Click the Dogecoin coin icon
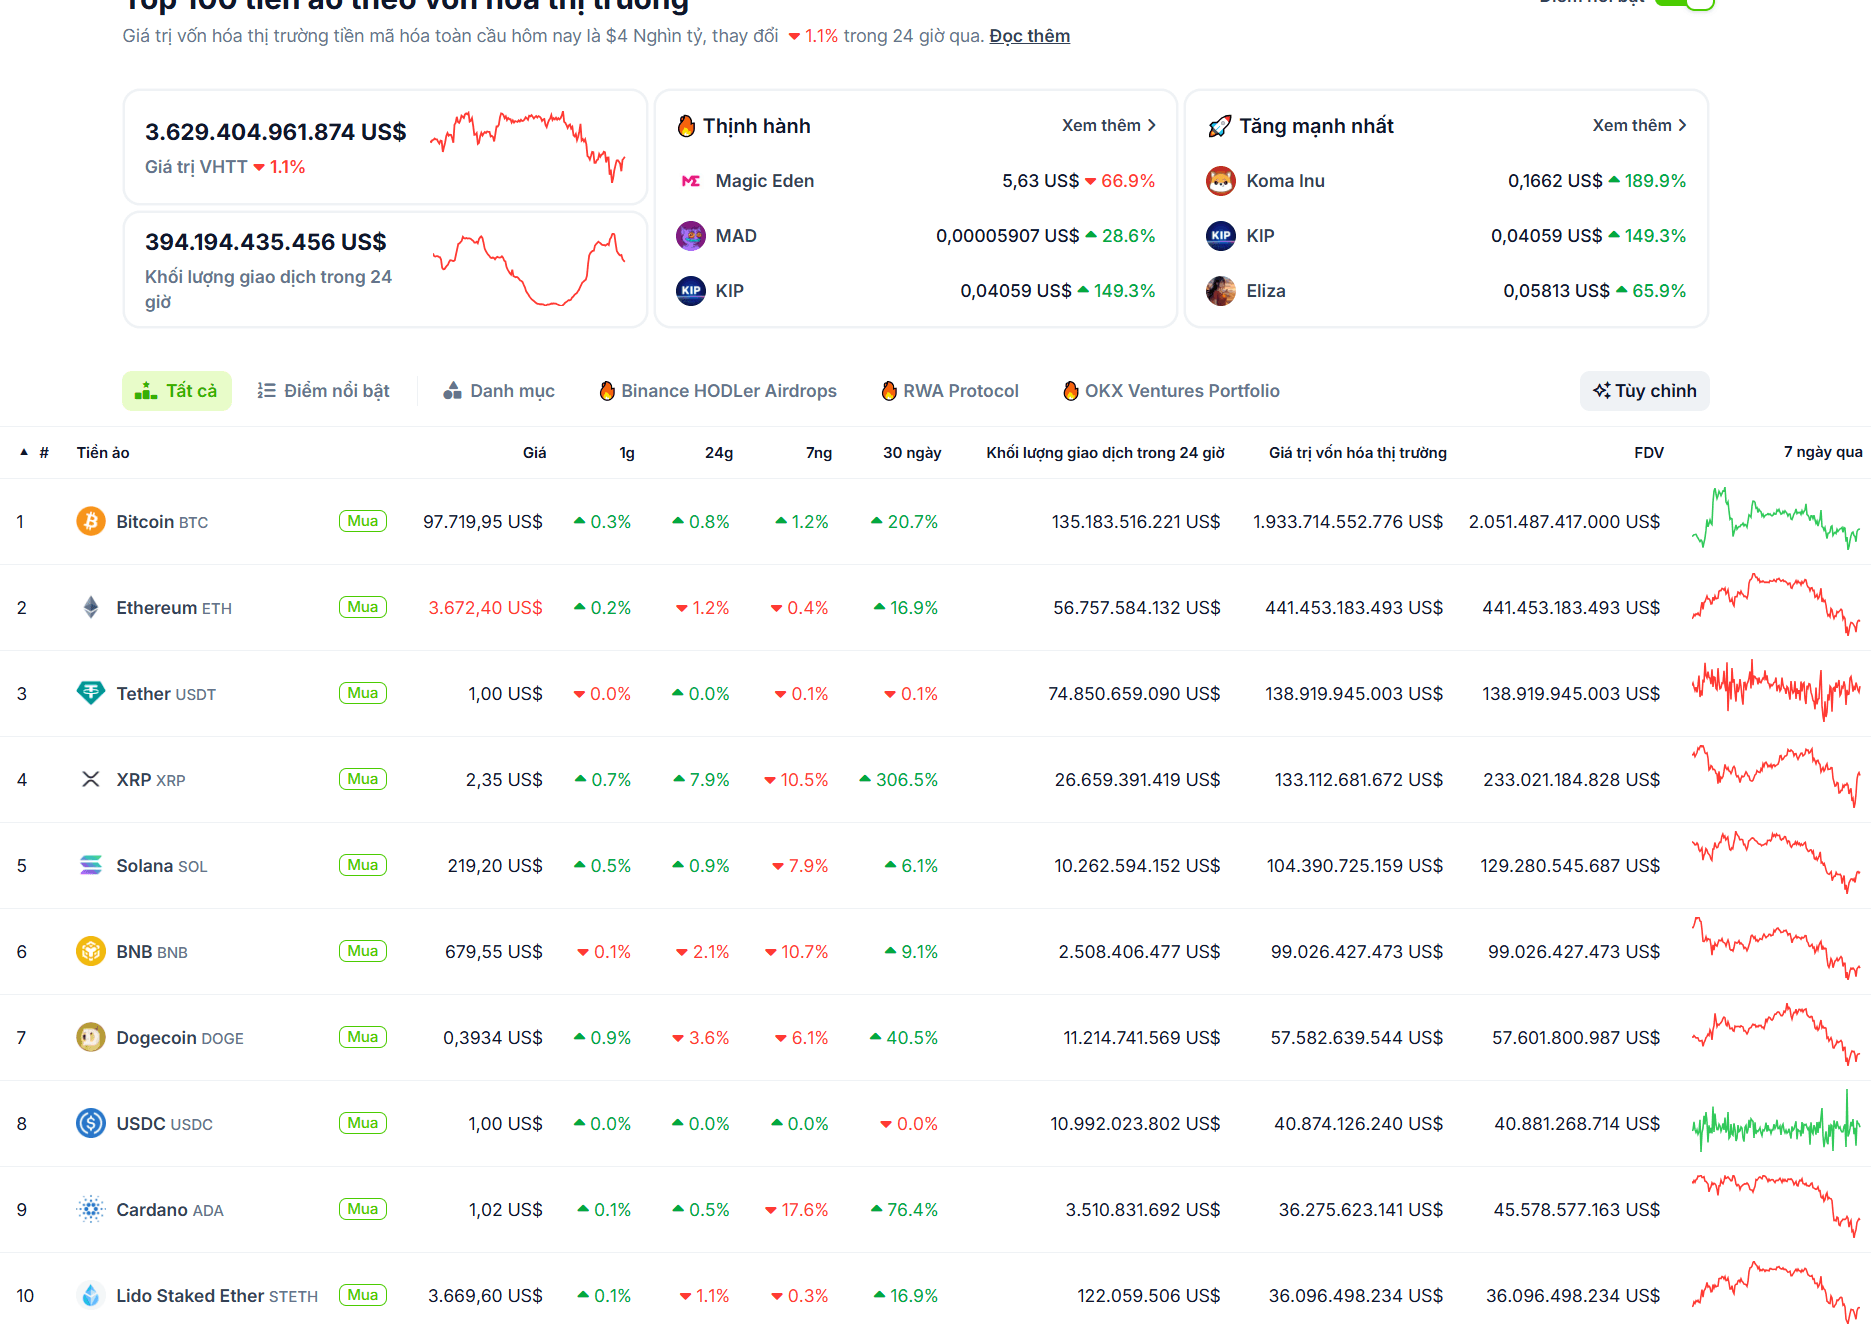Image resolution: width=1871 pixels, height=1335 pixels. 91,1037
